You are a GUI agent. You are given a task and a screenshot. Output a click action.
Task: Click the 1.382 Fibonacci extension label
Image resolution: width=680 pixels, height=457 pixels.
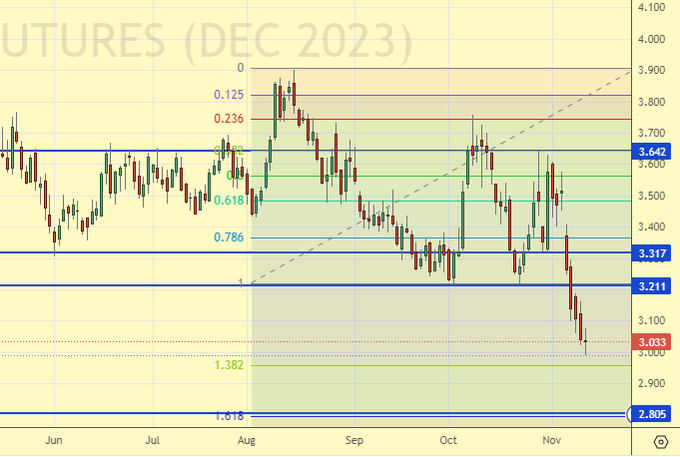tap(230, 366)
